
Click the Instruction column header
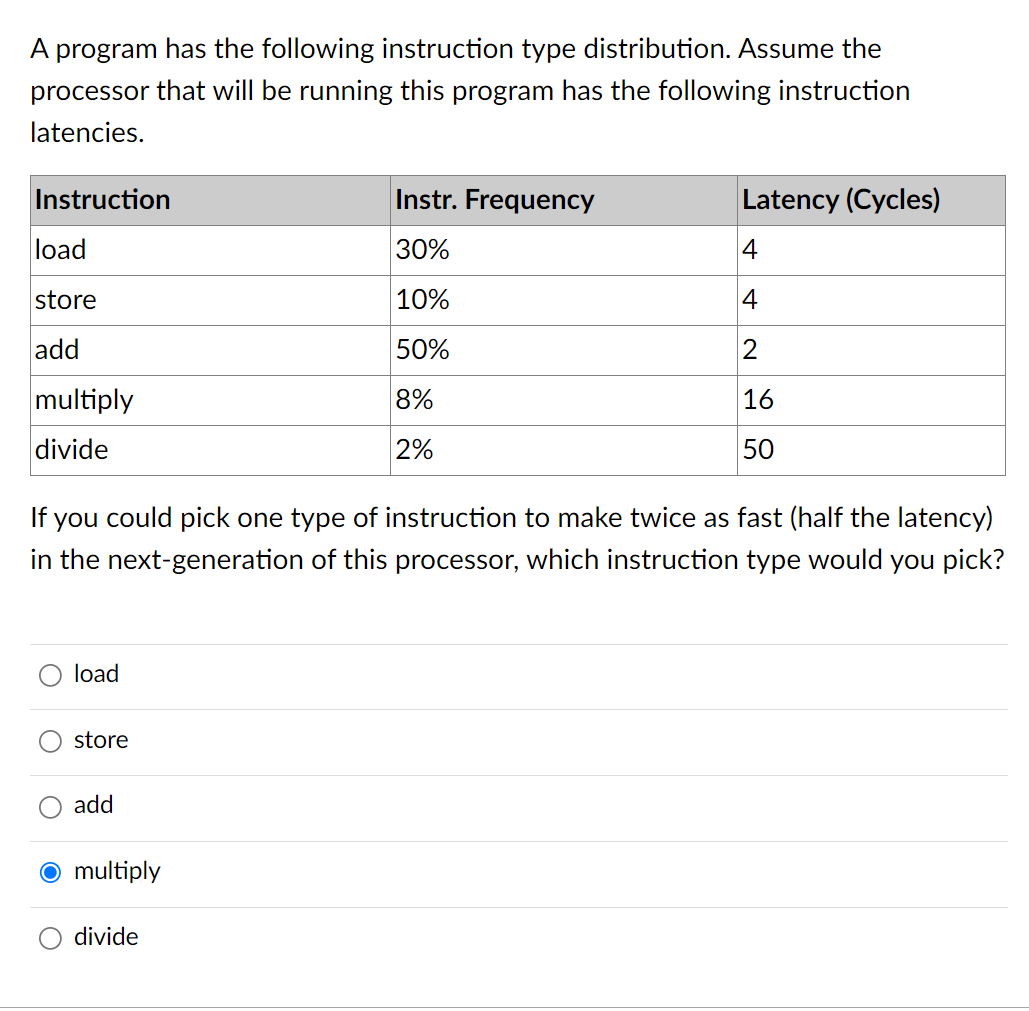(101, 200)
